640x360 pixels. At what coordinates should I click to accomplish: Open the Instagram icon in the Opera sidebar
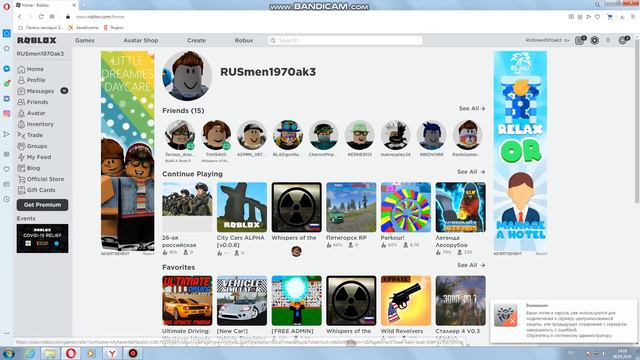point(7,114)
